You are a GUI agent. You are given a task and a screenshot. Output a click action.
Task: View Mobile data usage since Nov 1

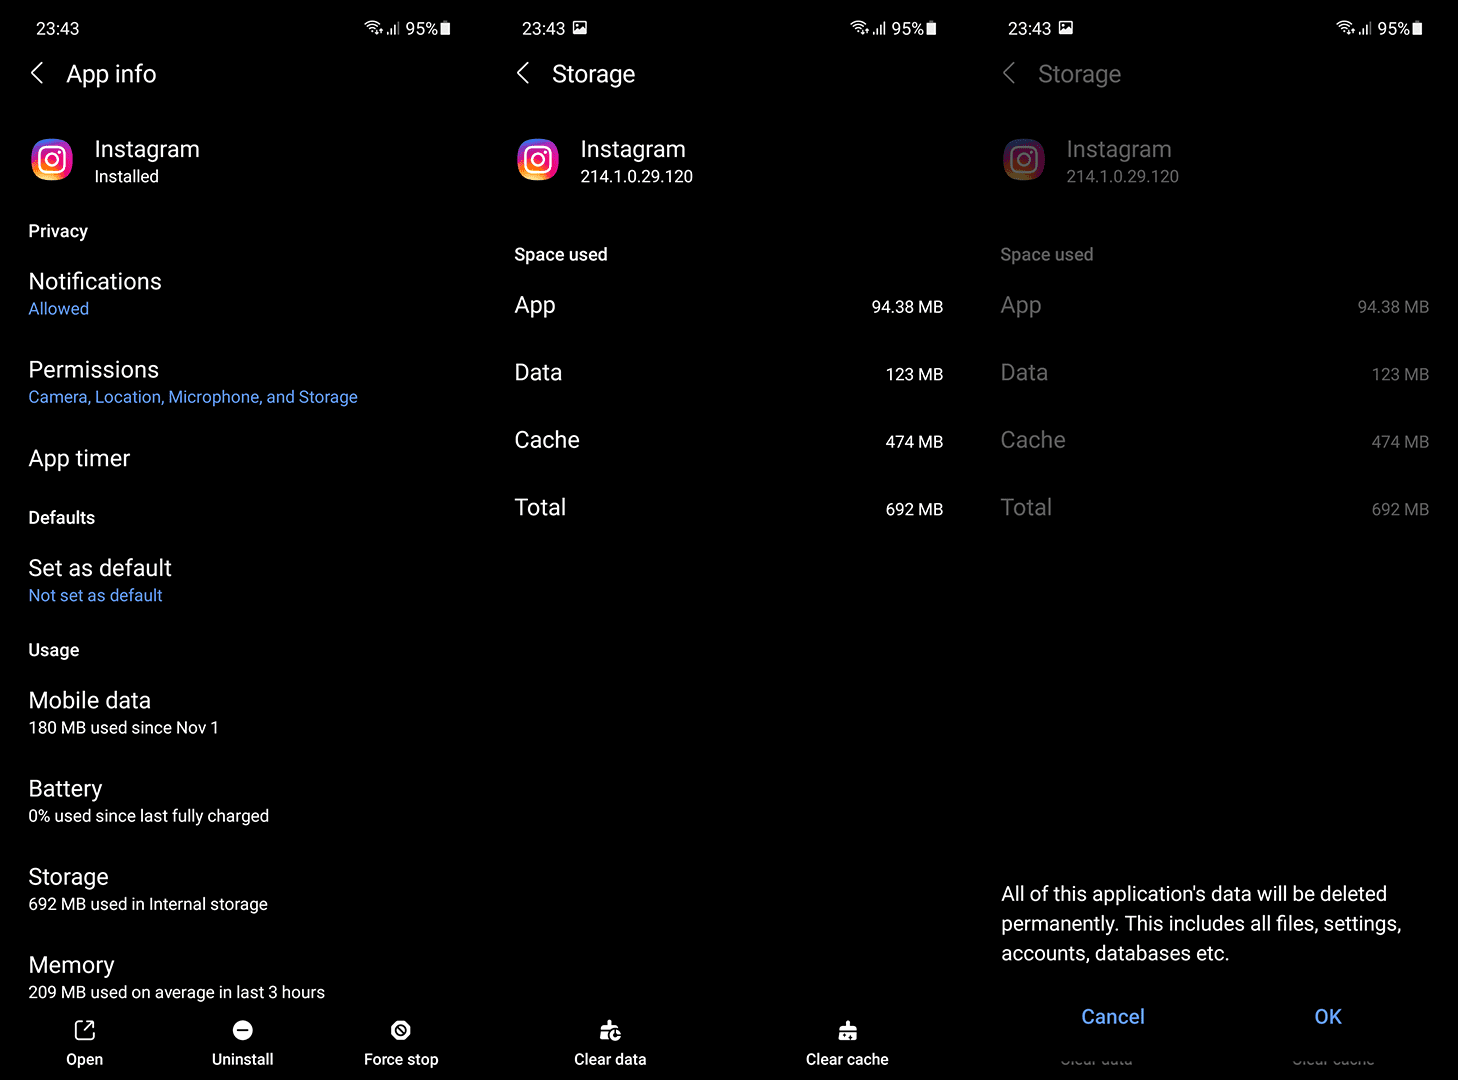click(x=243, y=713)
